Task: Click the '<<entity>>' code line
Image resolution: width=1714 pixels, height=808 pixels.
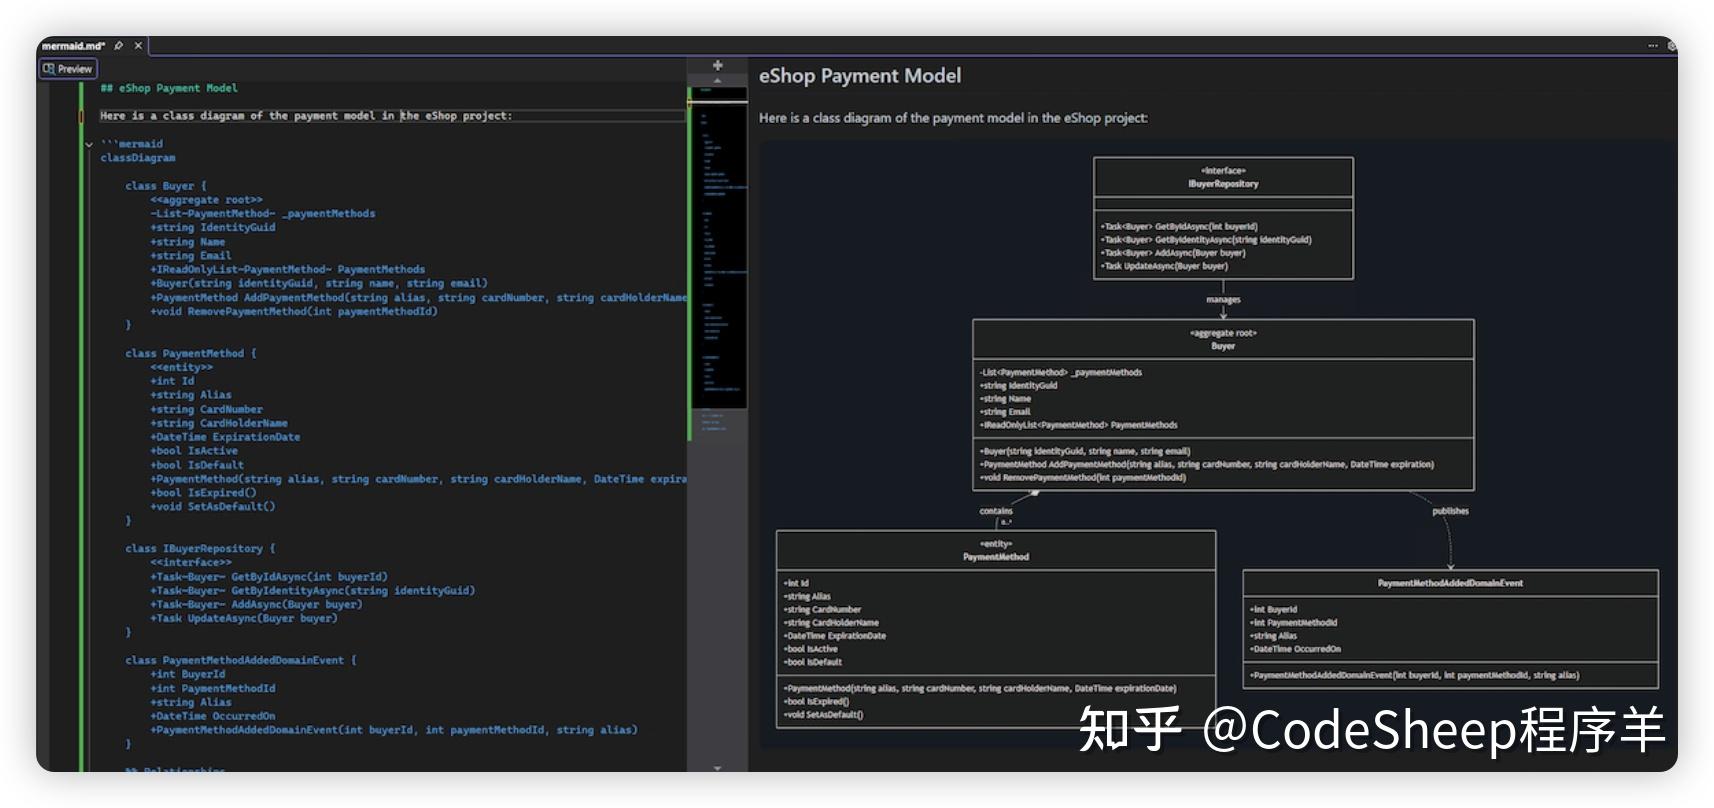Action: click(182, 367)
